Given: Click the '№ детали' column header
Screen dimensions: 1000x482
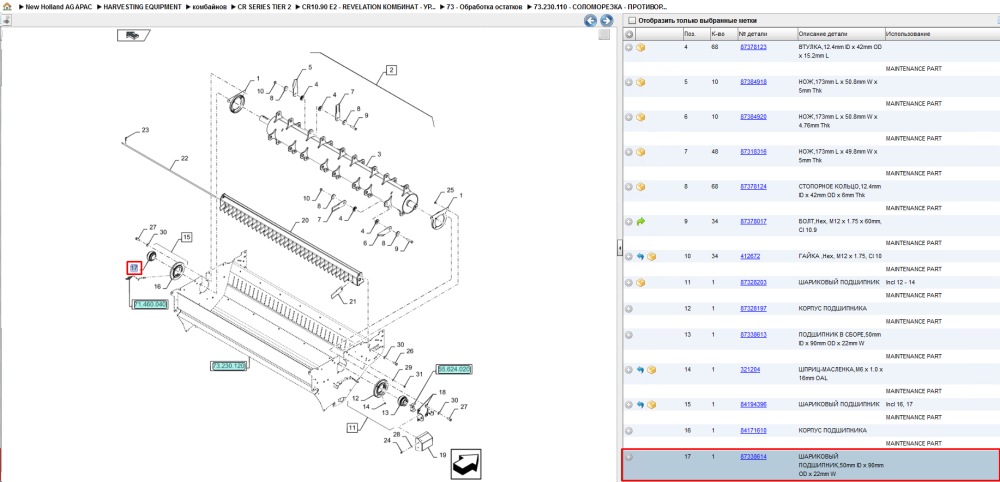Looking at the screenshot, I should [753, 34].
